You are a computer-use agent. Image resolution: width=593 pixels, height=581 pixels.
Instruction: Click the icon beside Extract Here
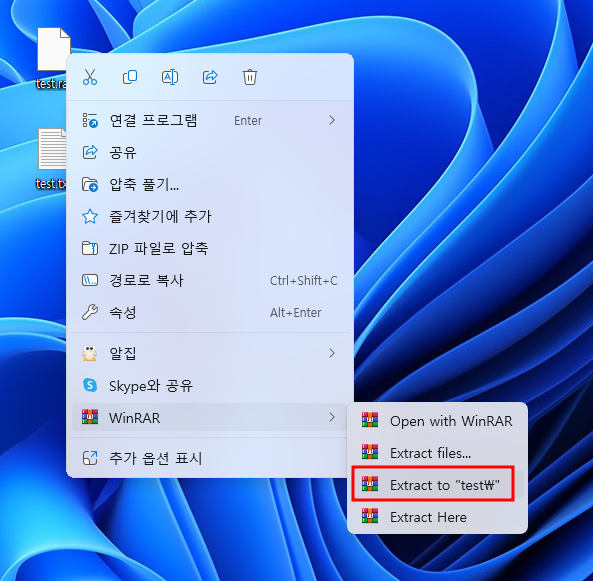(x=370, y=516)
